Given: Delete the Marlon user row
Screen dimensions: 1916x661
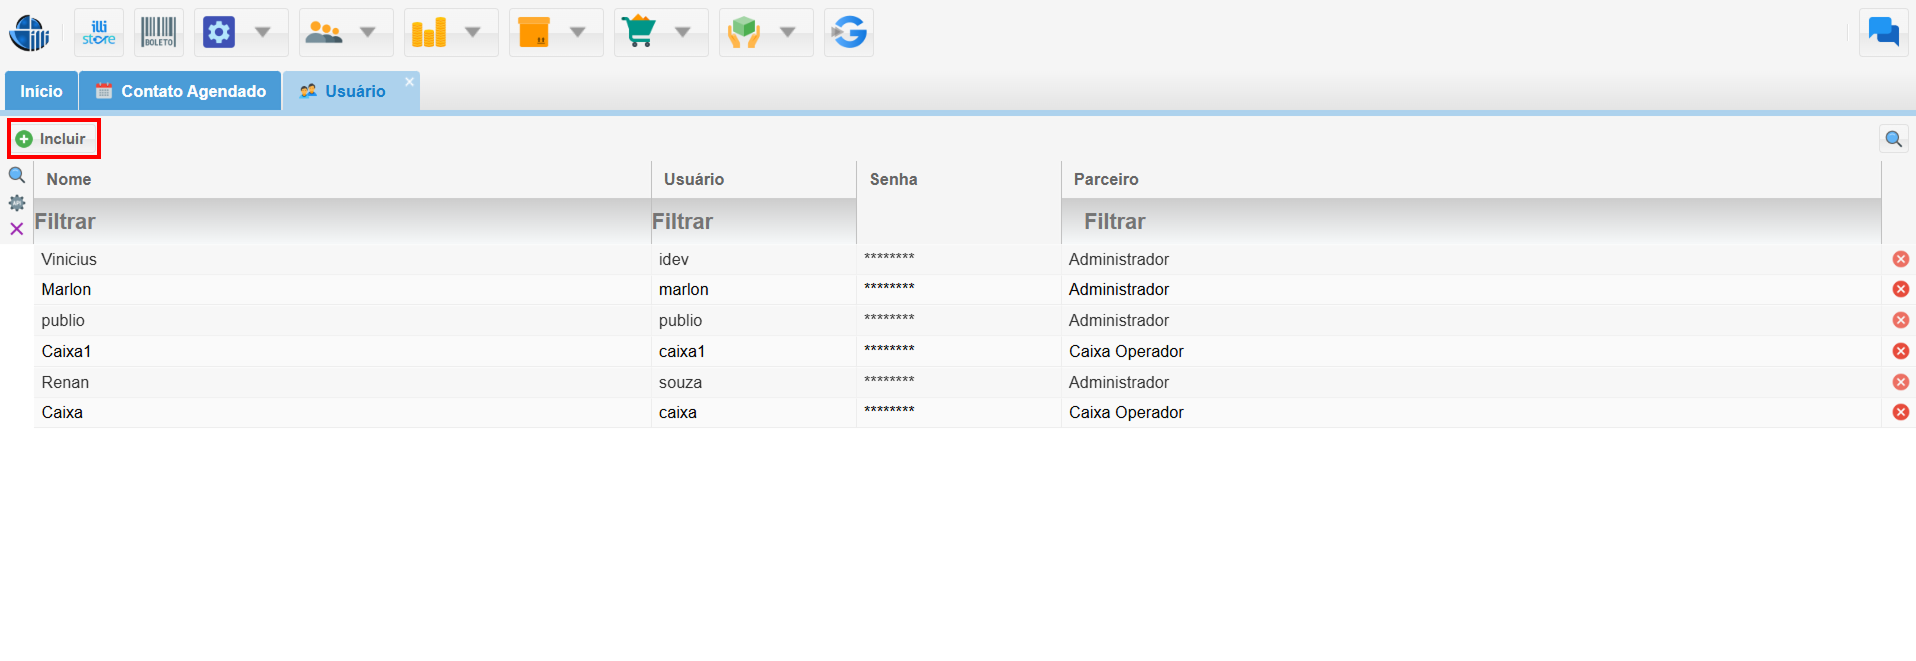Looking at the screenshot, I should (x=1900, y=289).
